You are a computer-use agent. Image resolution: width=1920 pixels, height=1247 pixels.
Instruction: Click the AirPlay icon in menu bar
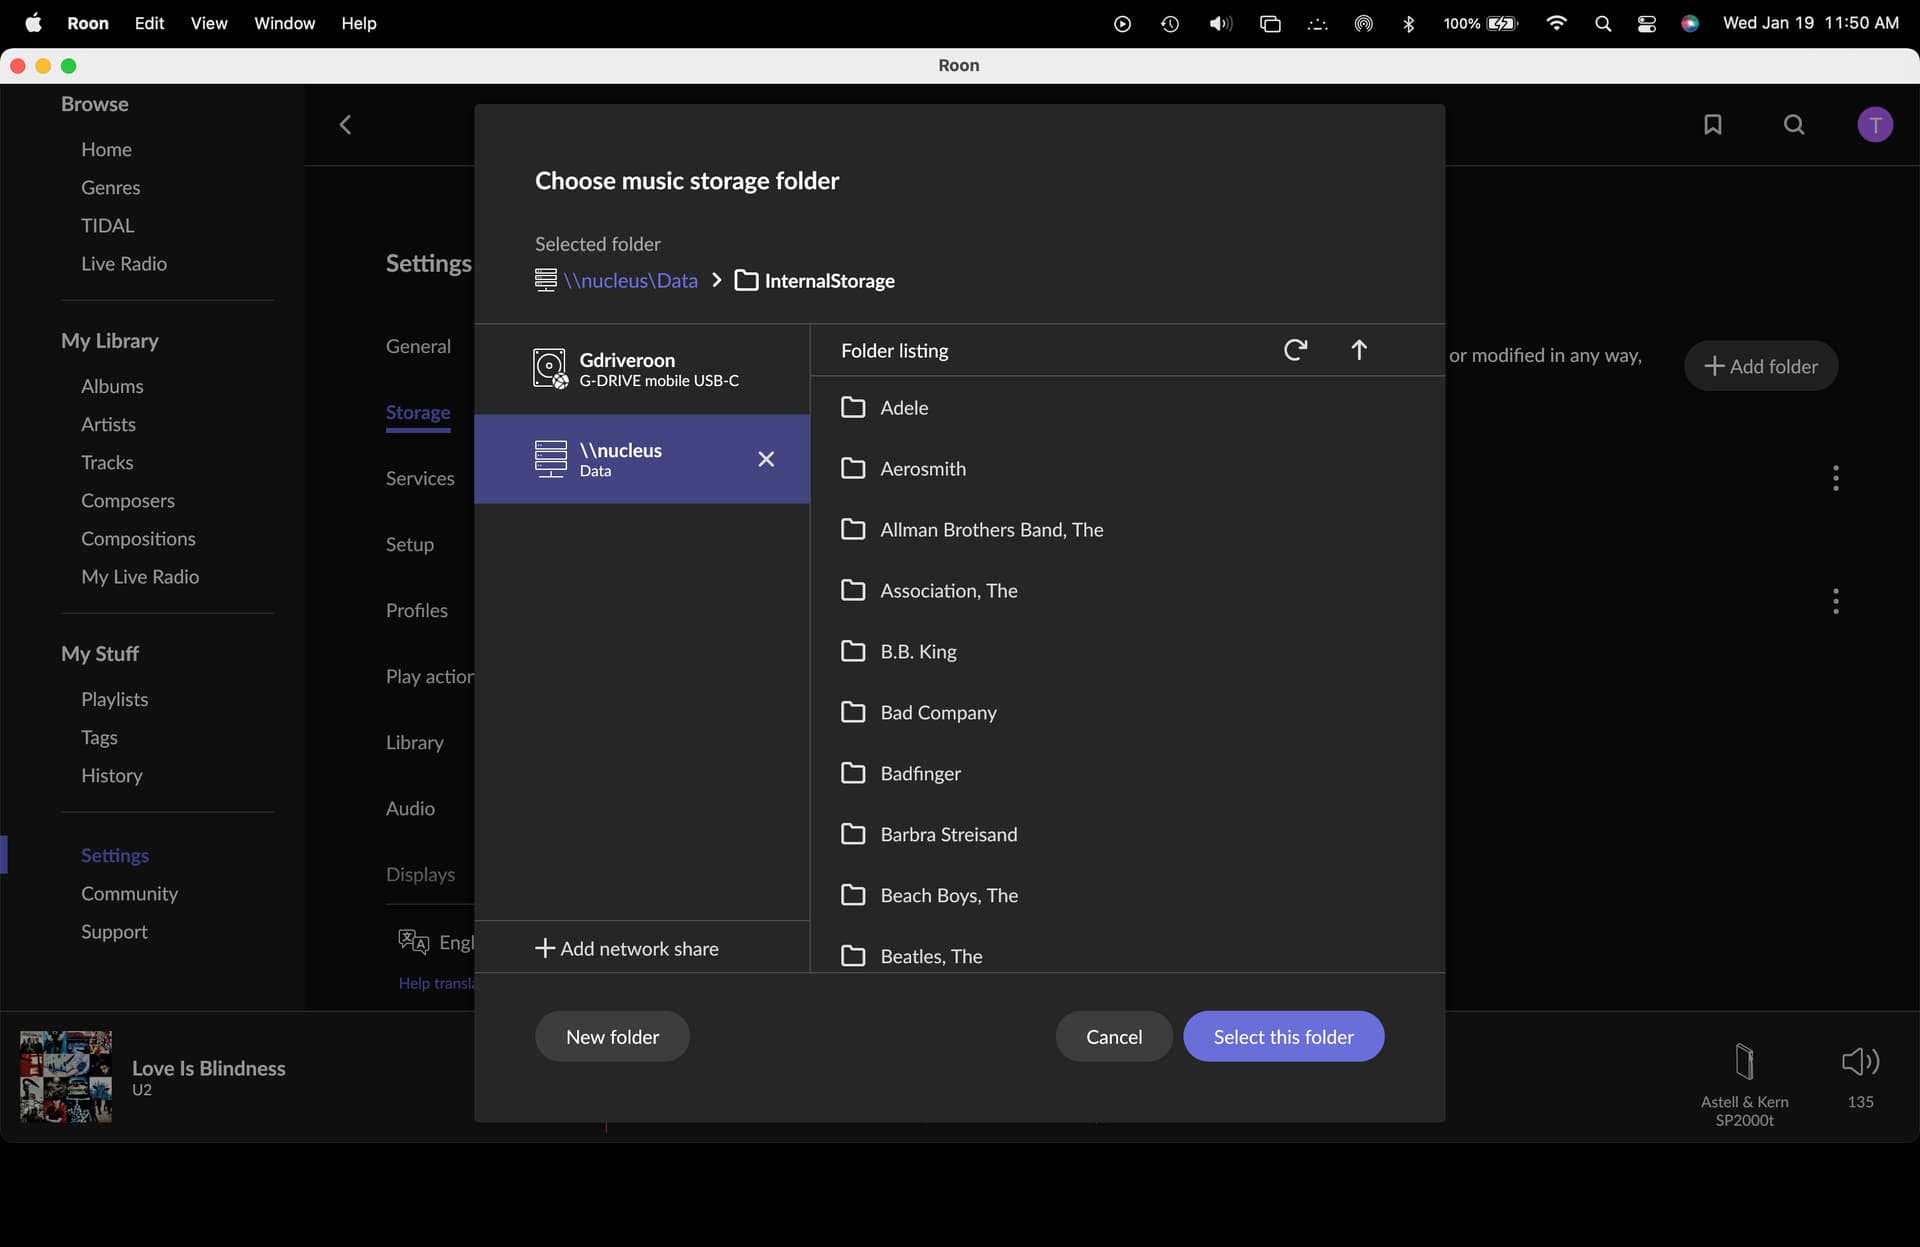[1364, 23]
